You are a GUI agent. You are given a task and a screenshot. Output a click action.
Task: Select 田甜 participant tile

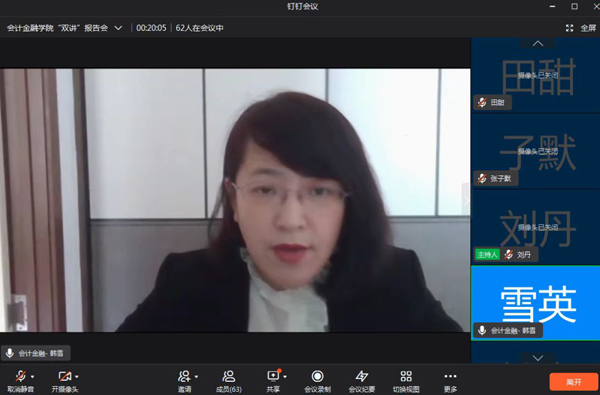tap(535, 75)
